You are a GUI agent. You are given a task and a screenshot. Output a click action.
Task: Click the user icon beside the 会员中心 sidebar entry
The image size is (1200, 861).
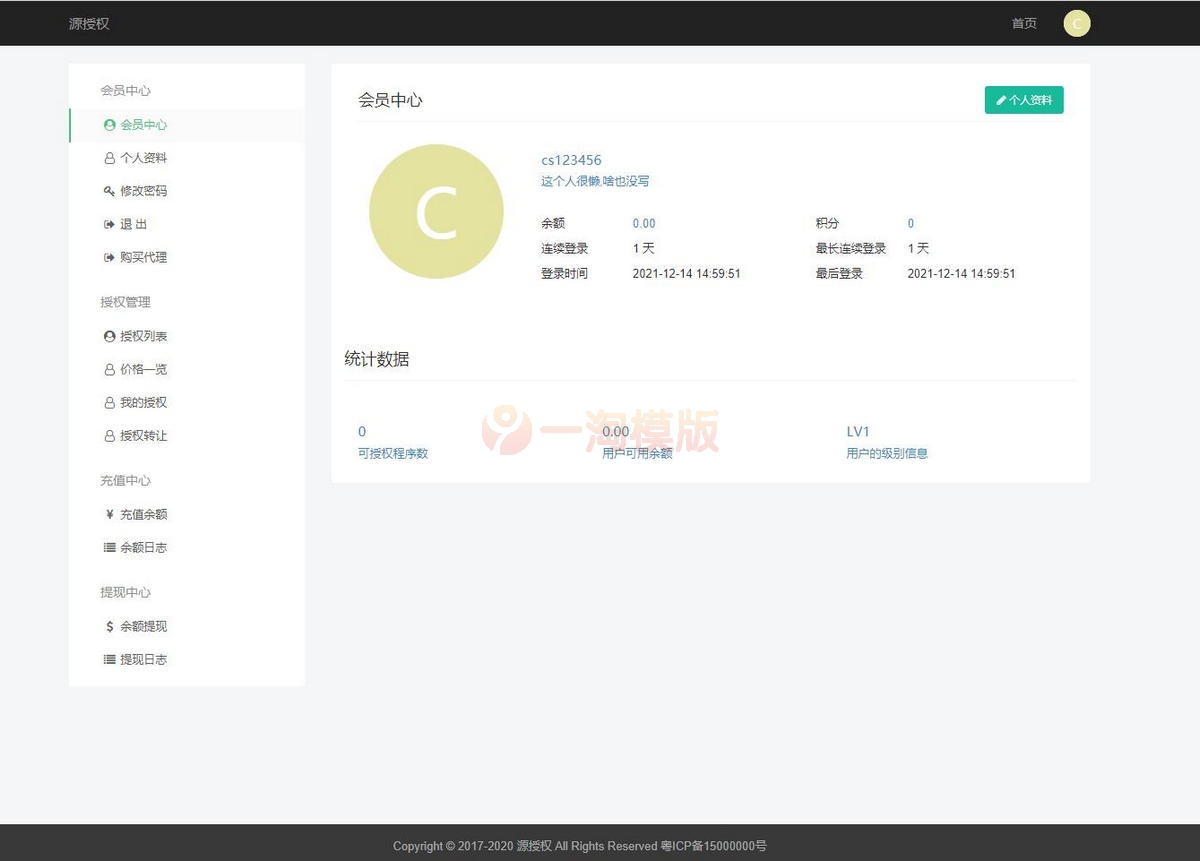pyautogui.click(x=109, y=124)
